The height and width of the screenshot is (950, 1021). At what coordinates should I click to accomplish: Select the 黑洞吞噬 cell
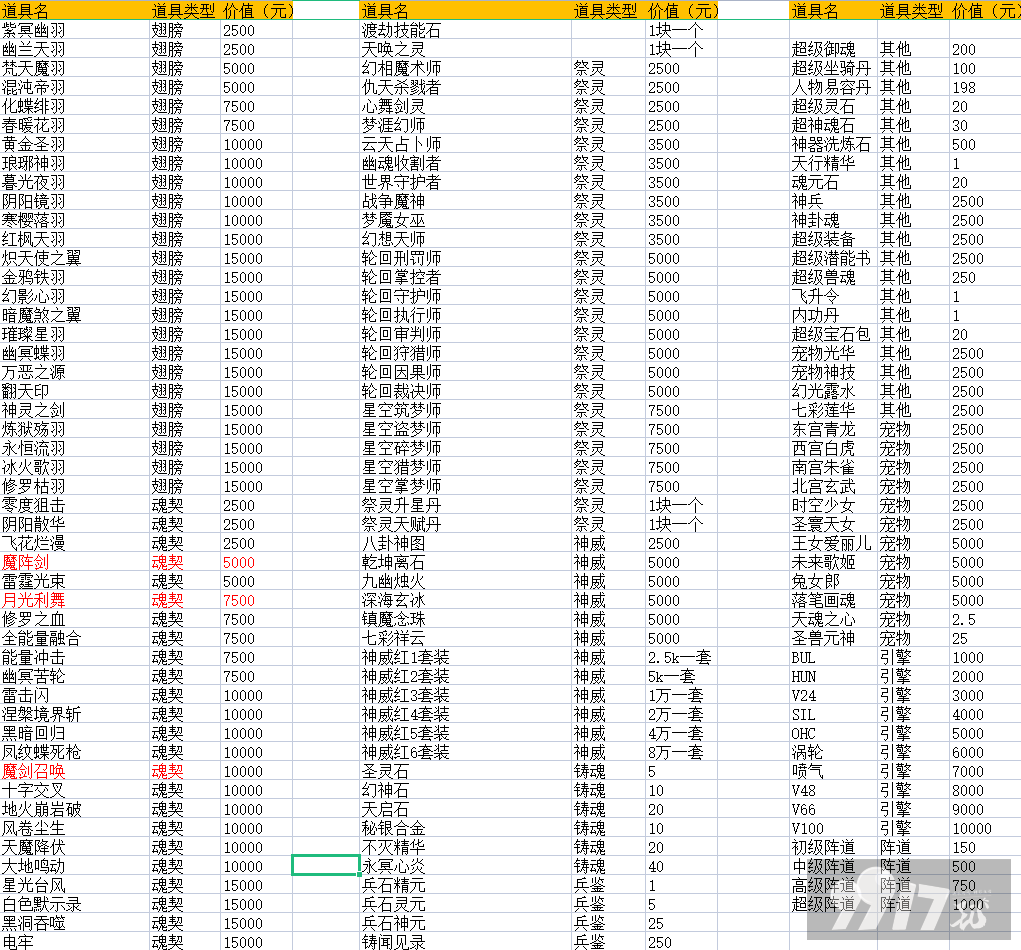[34, 923]
